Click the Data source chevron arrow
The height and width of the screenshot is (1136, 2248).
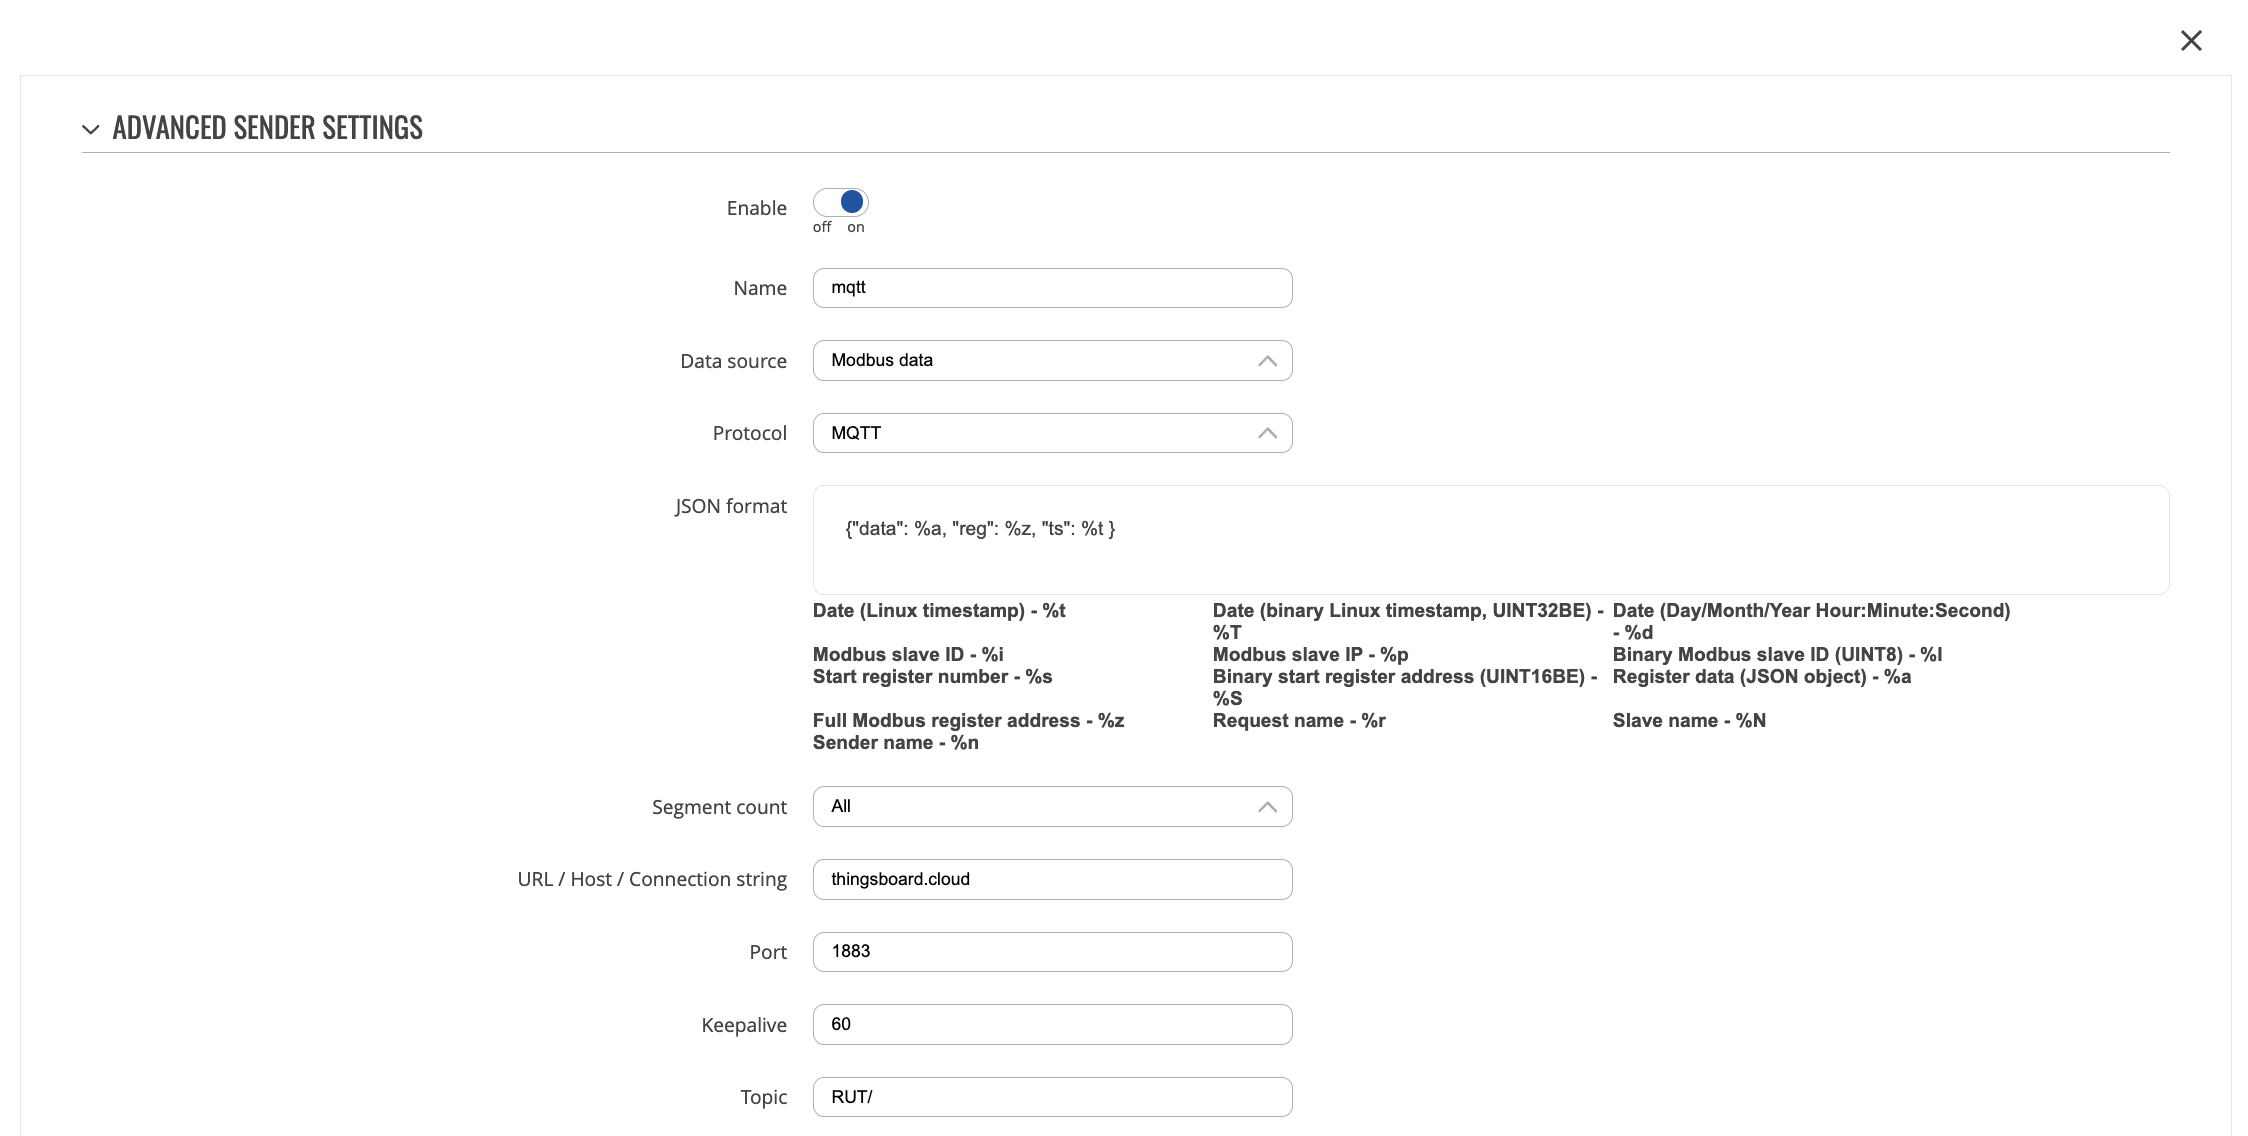click(1267, 361)
